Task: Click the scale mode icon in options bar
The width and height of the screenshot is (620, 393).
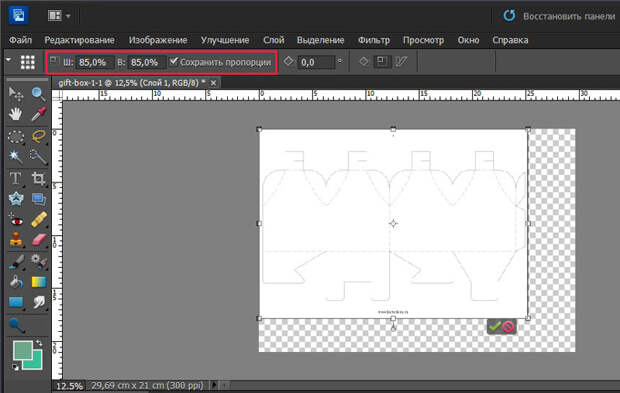Action: (x=382, y=62)
